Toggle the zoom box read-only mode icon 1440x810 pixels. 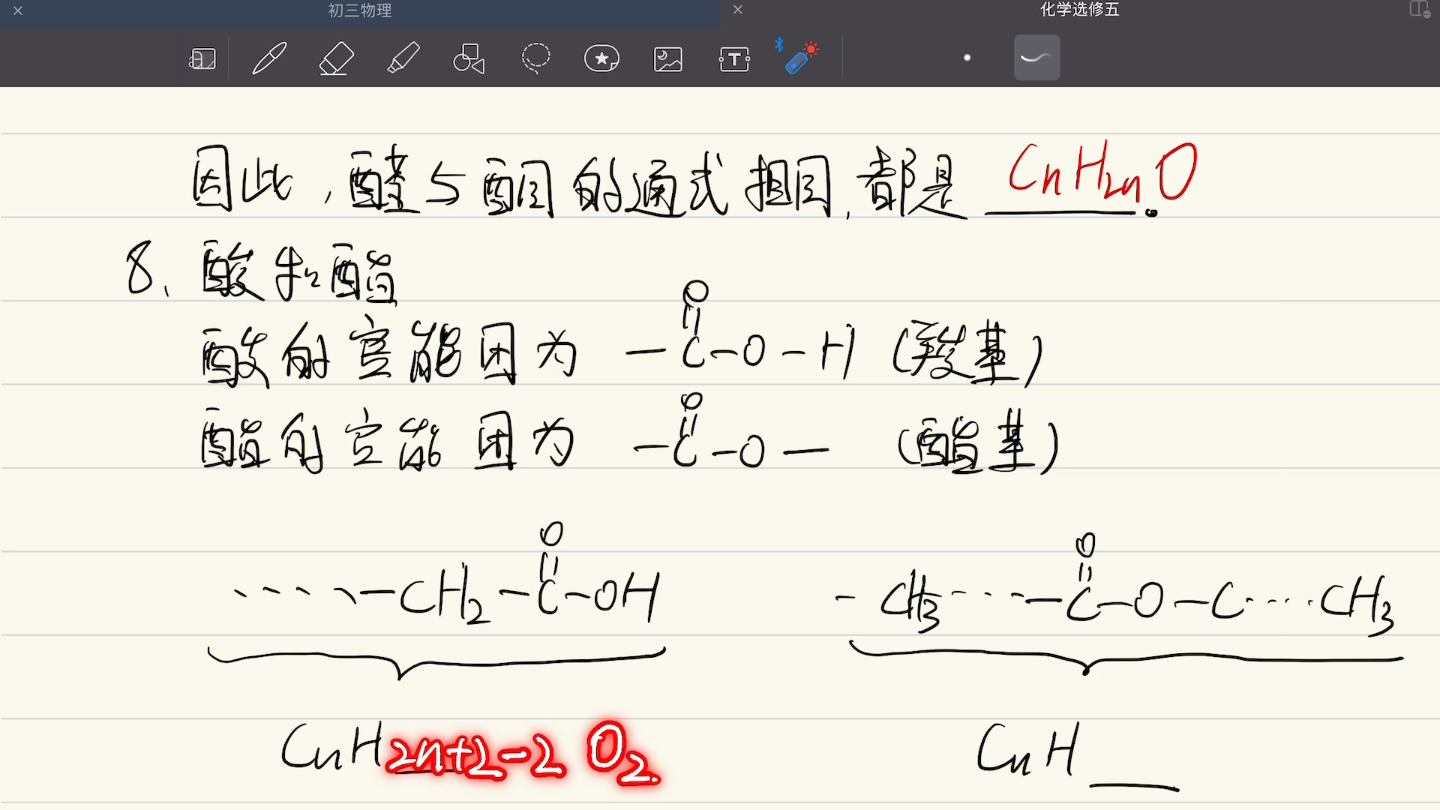(x=202, y=59)
